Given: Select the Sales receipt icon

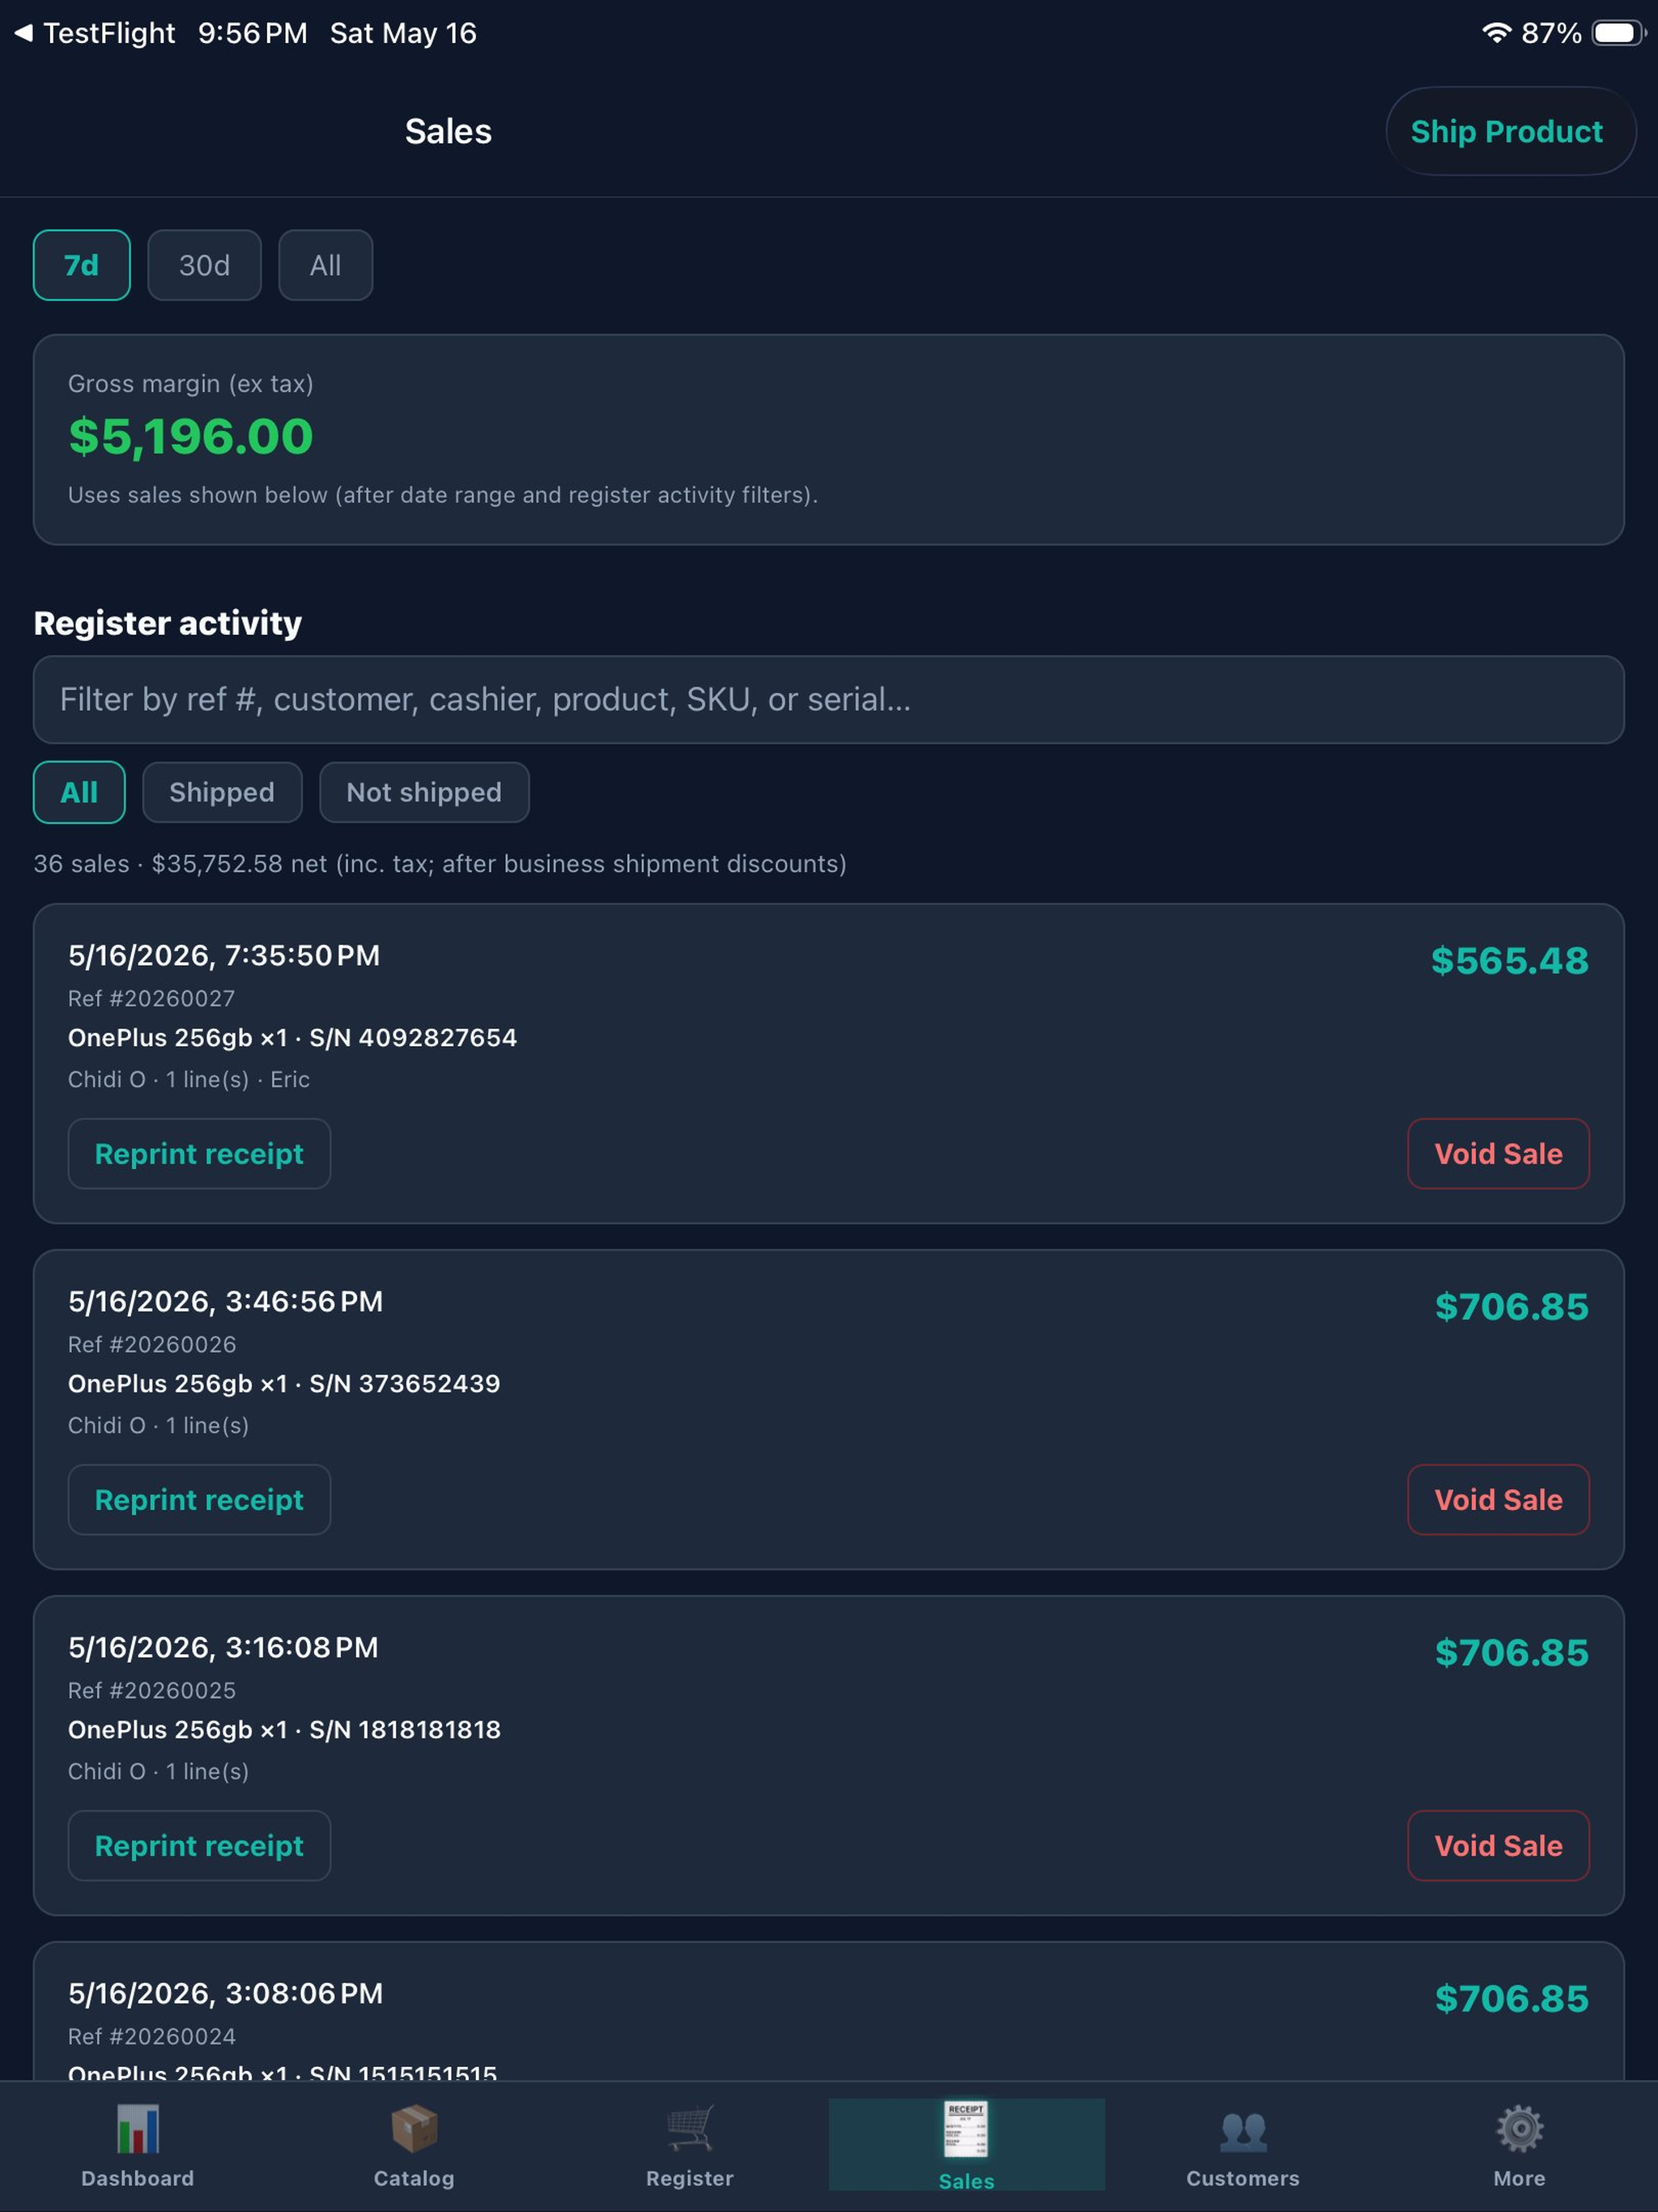Looking at the screenshot, I should pyautogui.click(x=966, y=2129).
